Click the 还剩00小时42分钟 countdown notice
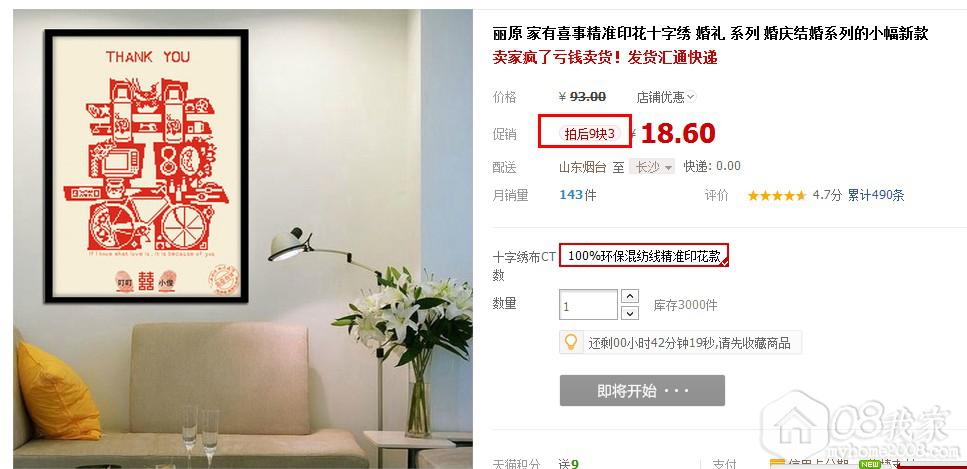The image size is (967, 469). point(689,342)
